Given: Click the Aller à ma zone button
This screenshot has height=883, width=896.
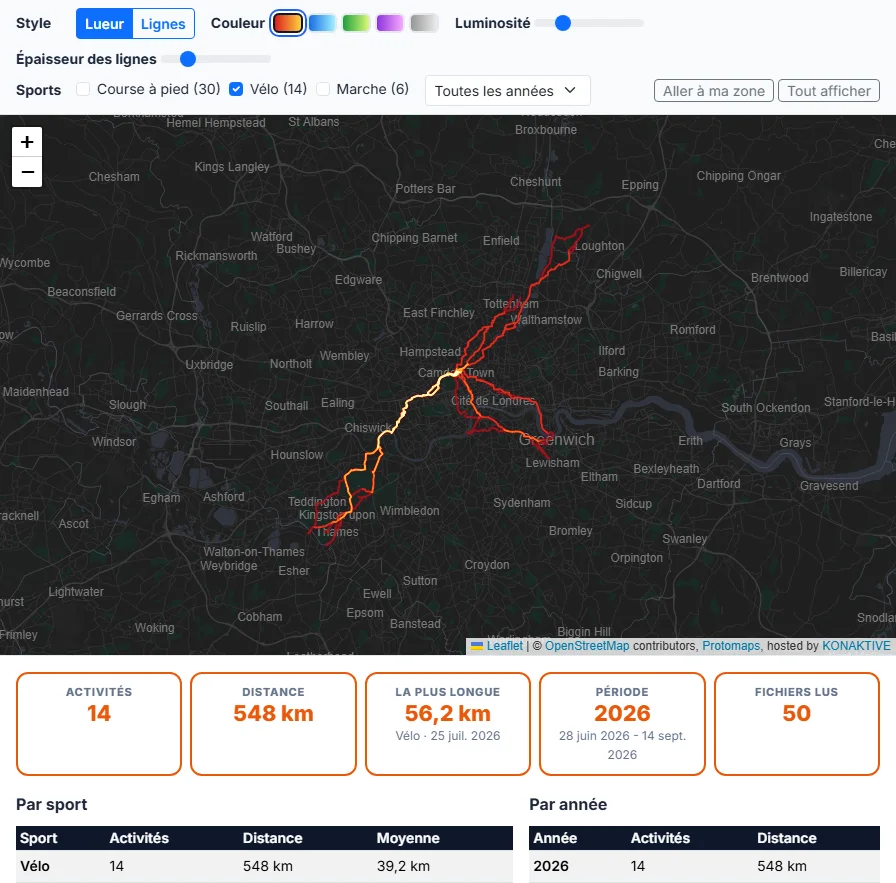Looking at the screenshot, I should [x=714, y=91].
